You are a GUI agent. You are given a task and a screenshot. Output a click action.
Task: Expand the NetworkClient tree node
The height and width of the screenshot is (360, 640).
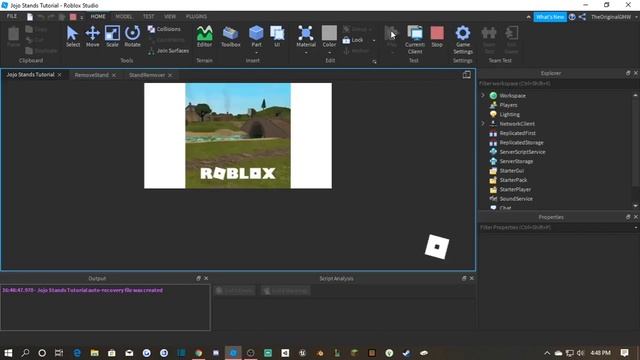point(483,123)
